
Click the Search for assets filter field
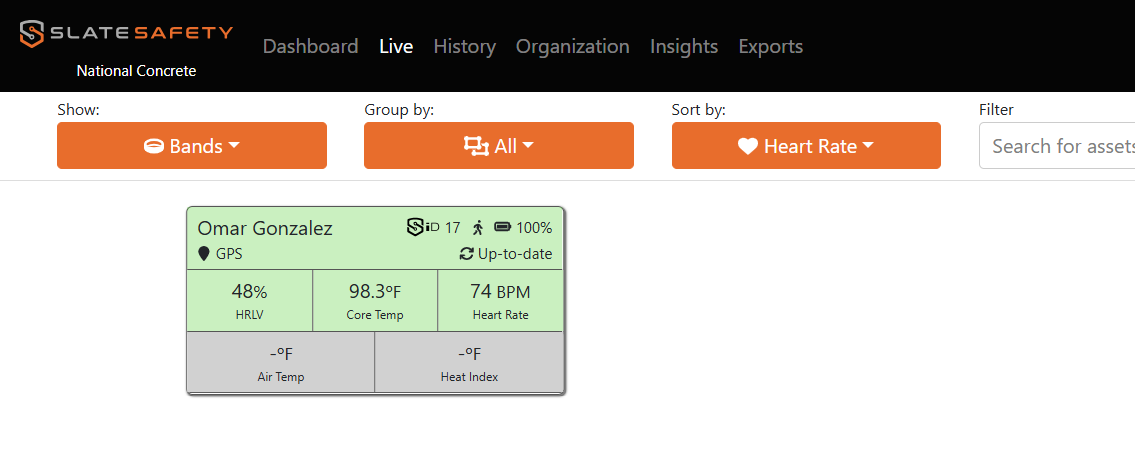1057,146
